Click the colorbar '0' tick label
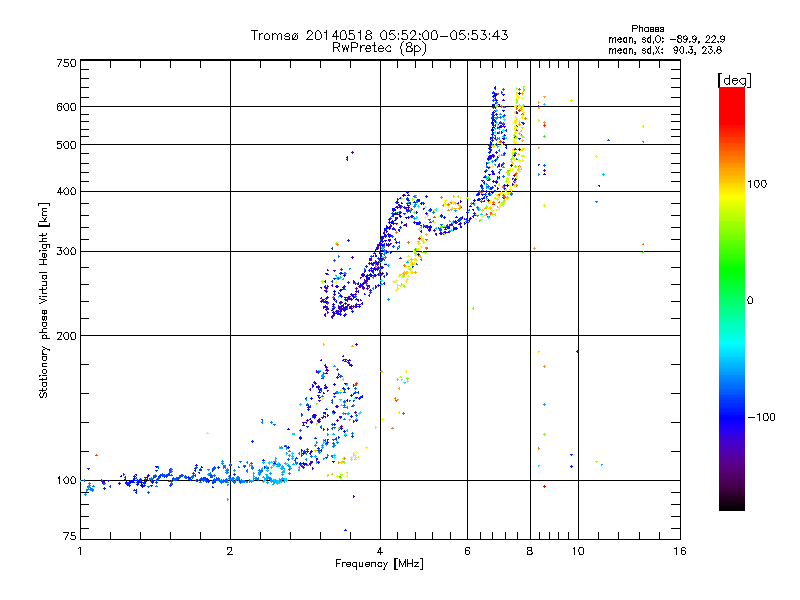The image size is (800, 600). point(750,300)
